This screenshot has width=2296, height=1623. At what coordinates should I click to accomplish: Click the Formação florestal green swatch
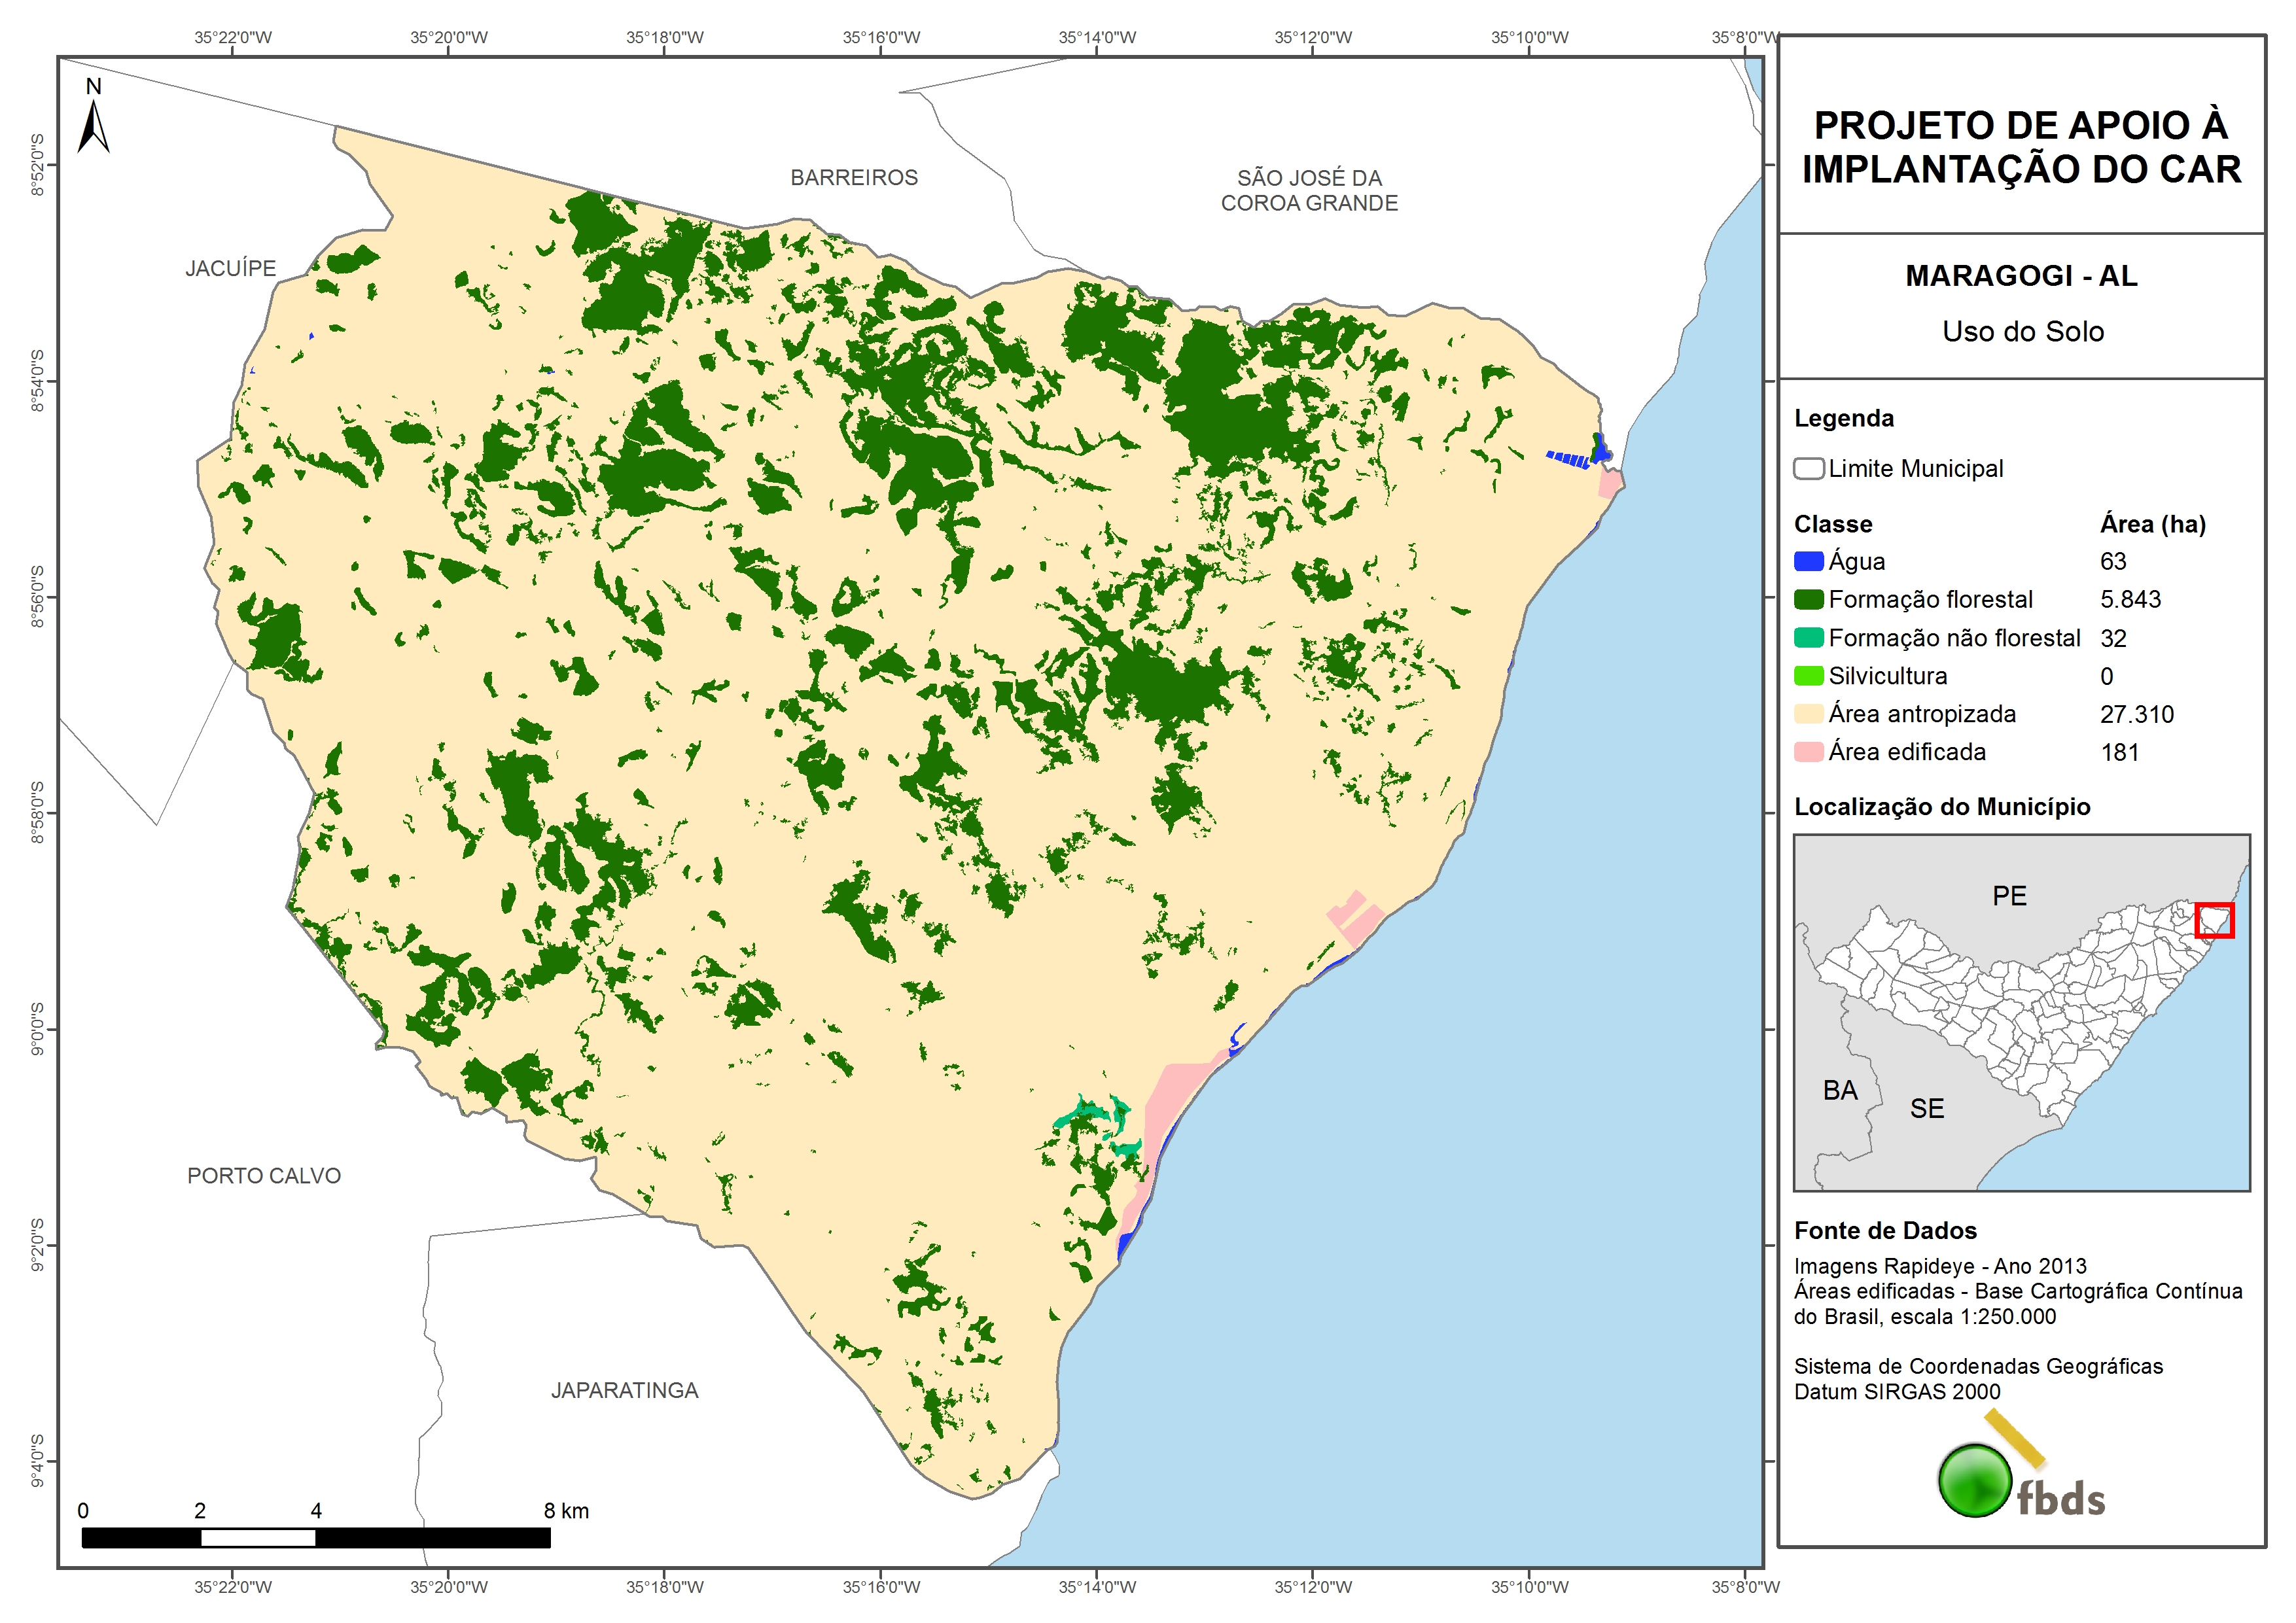1808,600
